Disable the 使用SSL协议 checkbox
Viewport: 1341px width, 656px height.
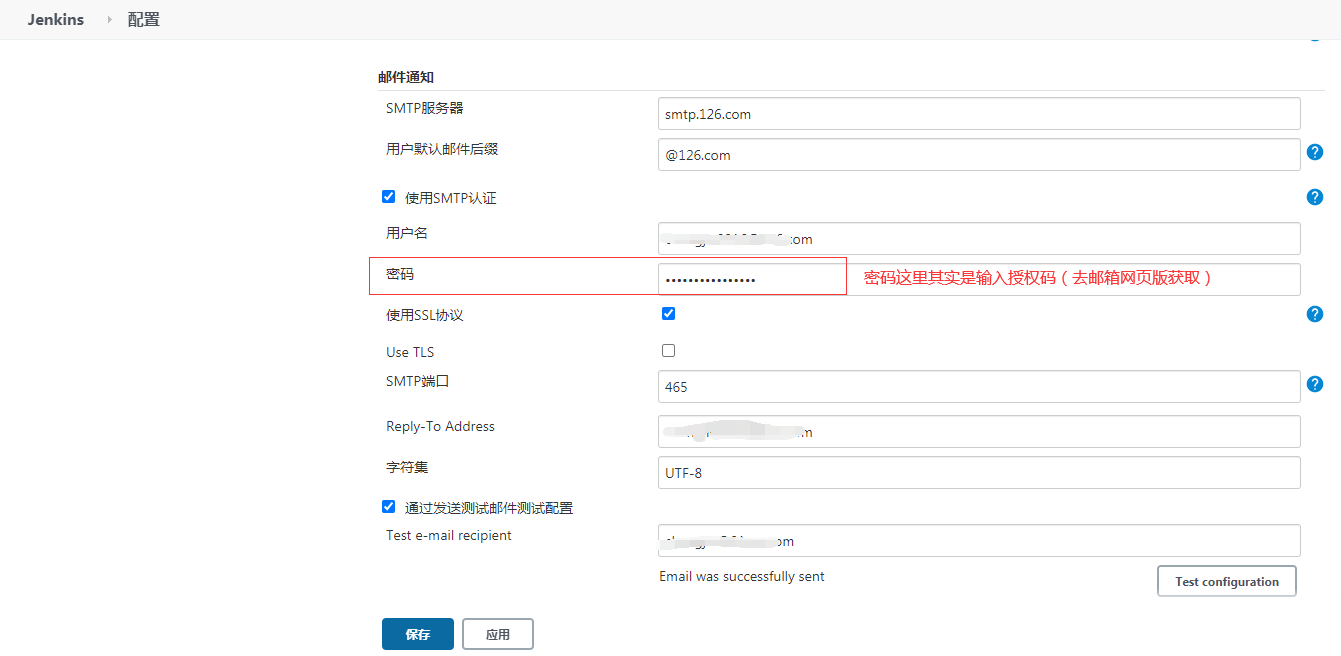tap(667, 313)
